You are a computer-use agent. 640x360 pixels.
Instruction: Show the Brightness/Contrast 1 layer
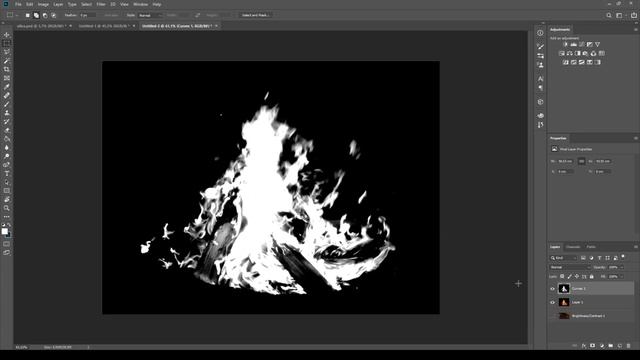552,316
